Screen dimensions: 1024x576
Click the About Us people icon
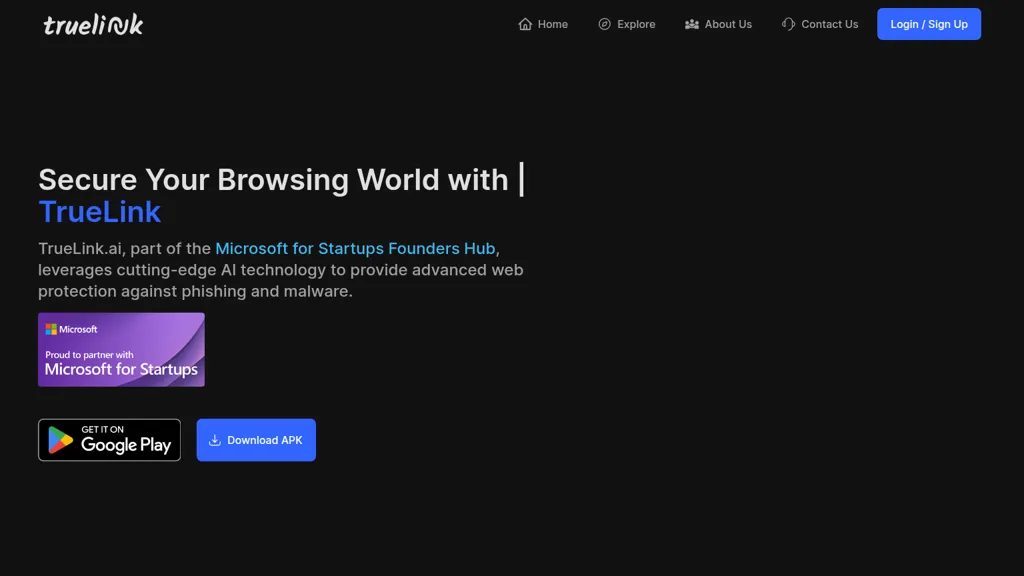[692, 24]
